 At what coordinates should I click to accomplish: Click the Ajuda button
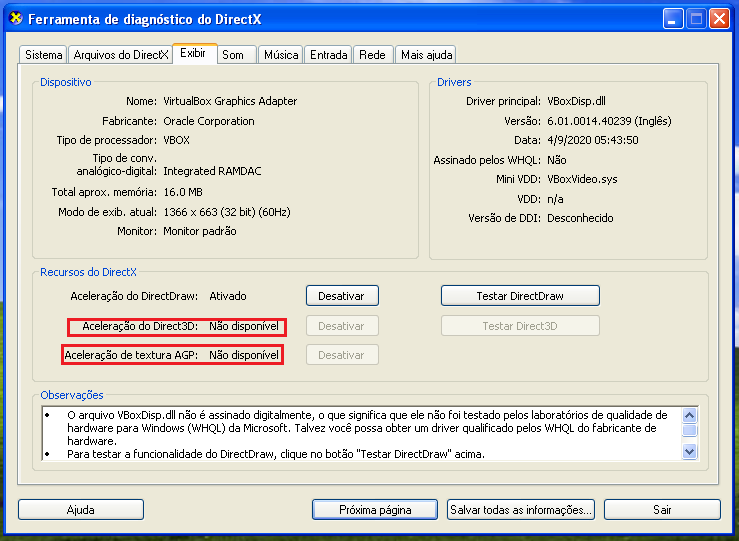(x=81, y=509)
